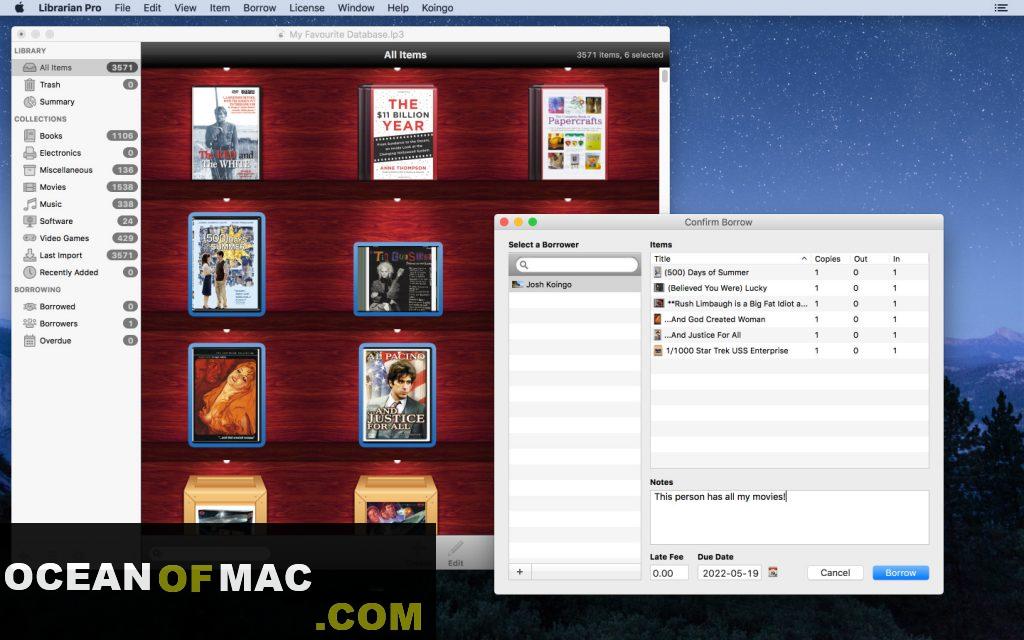This screenshot has width=1024, height=640.
Task: Click into the Notes text area
Action: point(789,517)
